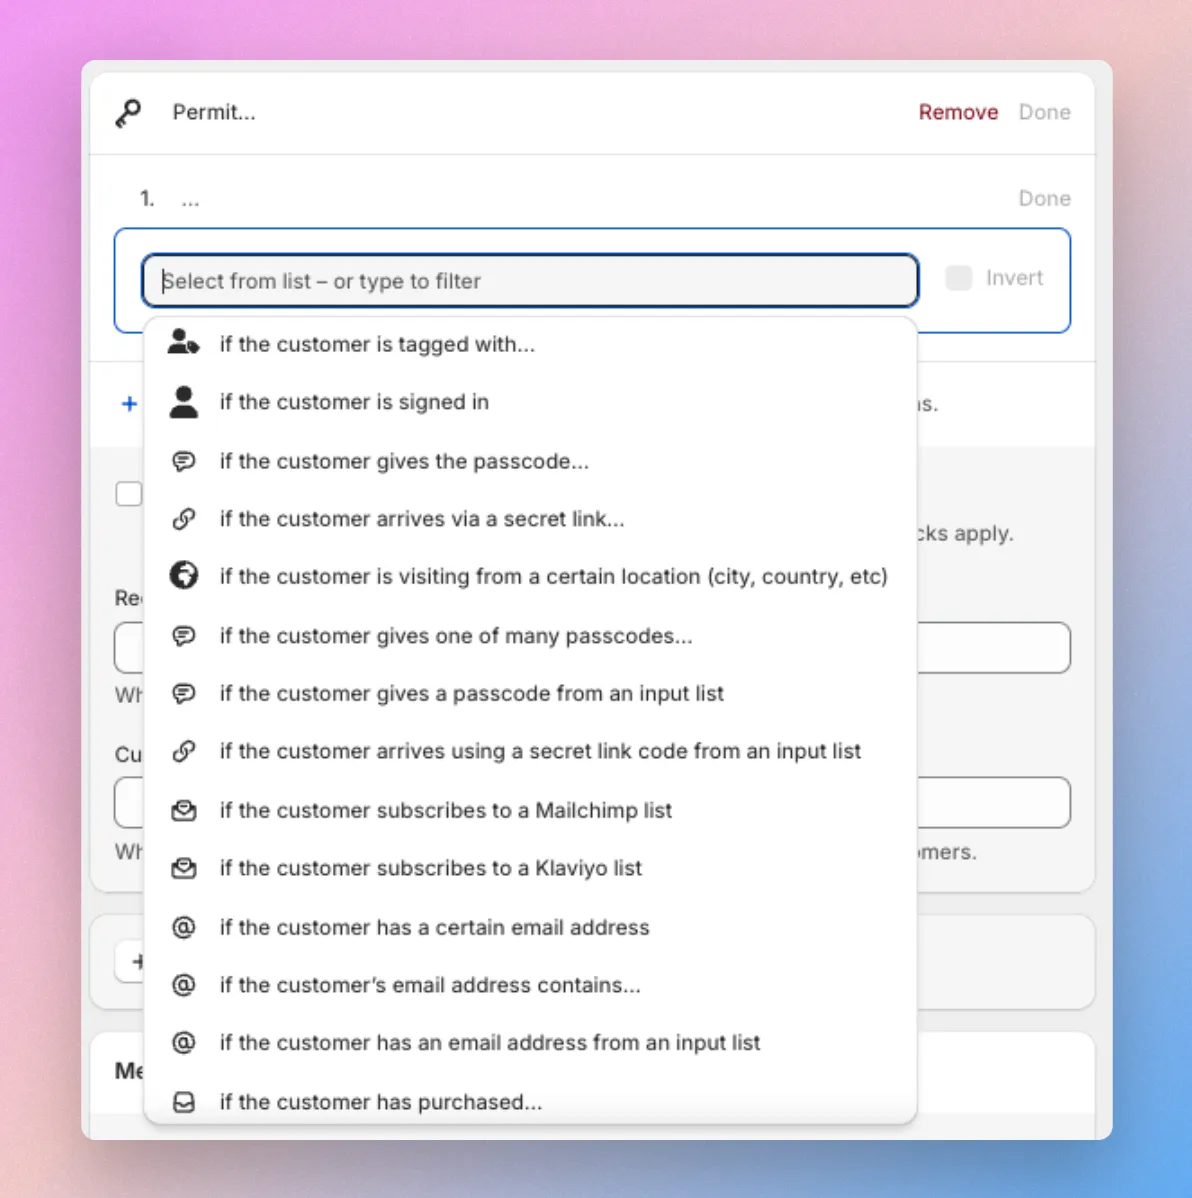Pick 'has an email address from an input list'
Screen dimensions: 1192x1198
[x=530, y=1042]
